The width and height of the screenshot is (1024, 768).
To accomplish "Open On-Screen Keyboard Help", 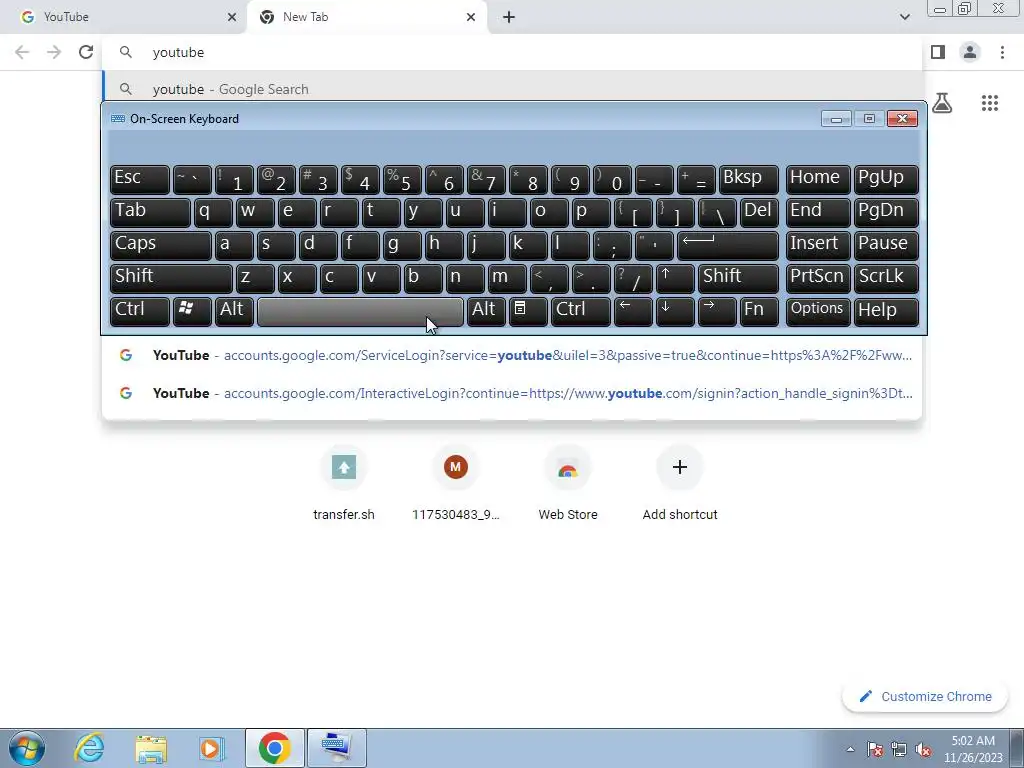I will coord(886,312).
